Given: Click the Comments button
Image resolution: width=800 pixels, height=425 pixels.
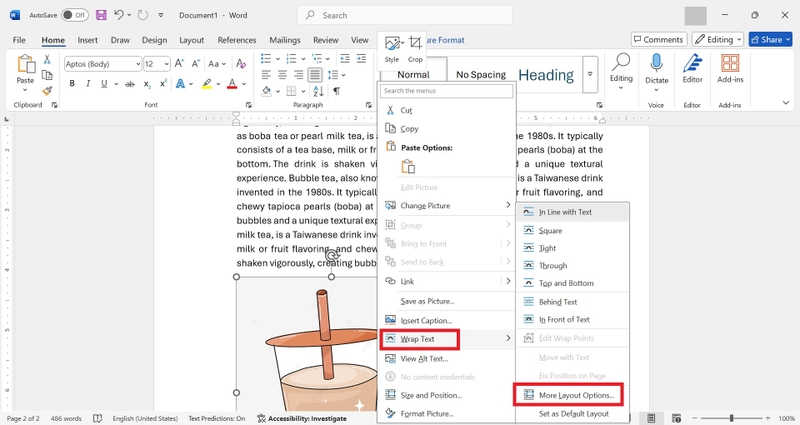Looking at the screenshot, I should [659, 39].
